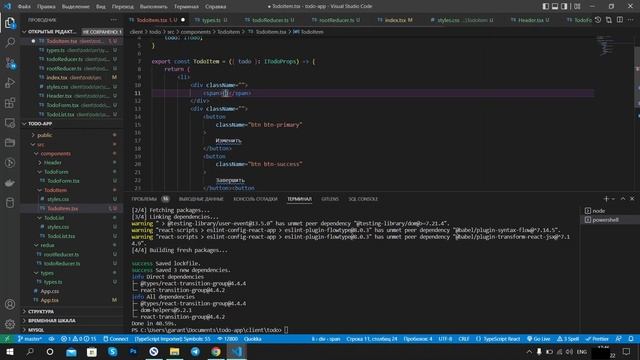640x360 pixels.
Task: Toggle Prettier in status bar
Action: point(597,339)
